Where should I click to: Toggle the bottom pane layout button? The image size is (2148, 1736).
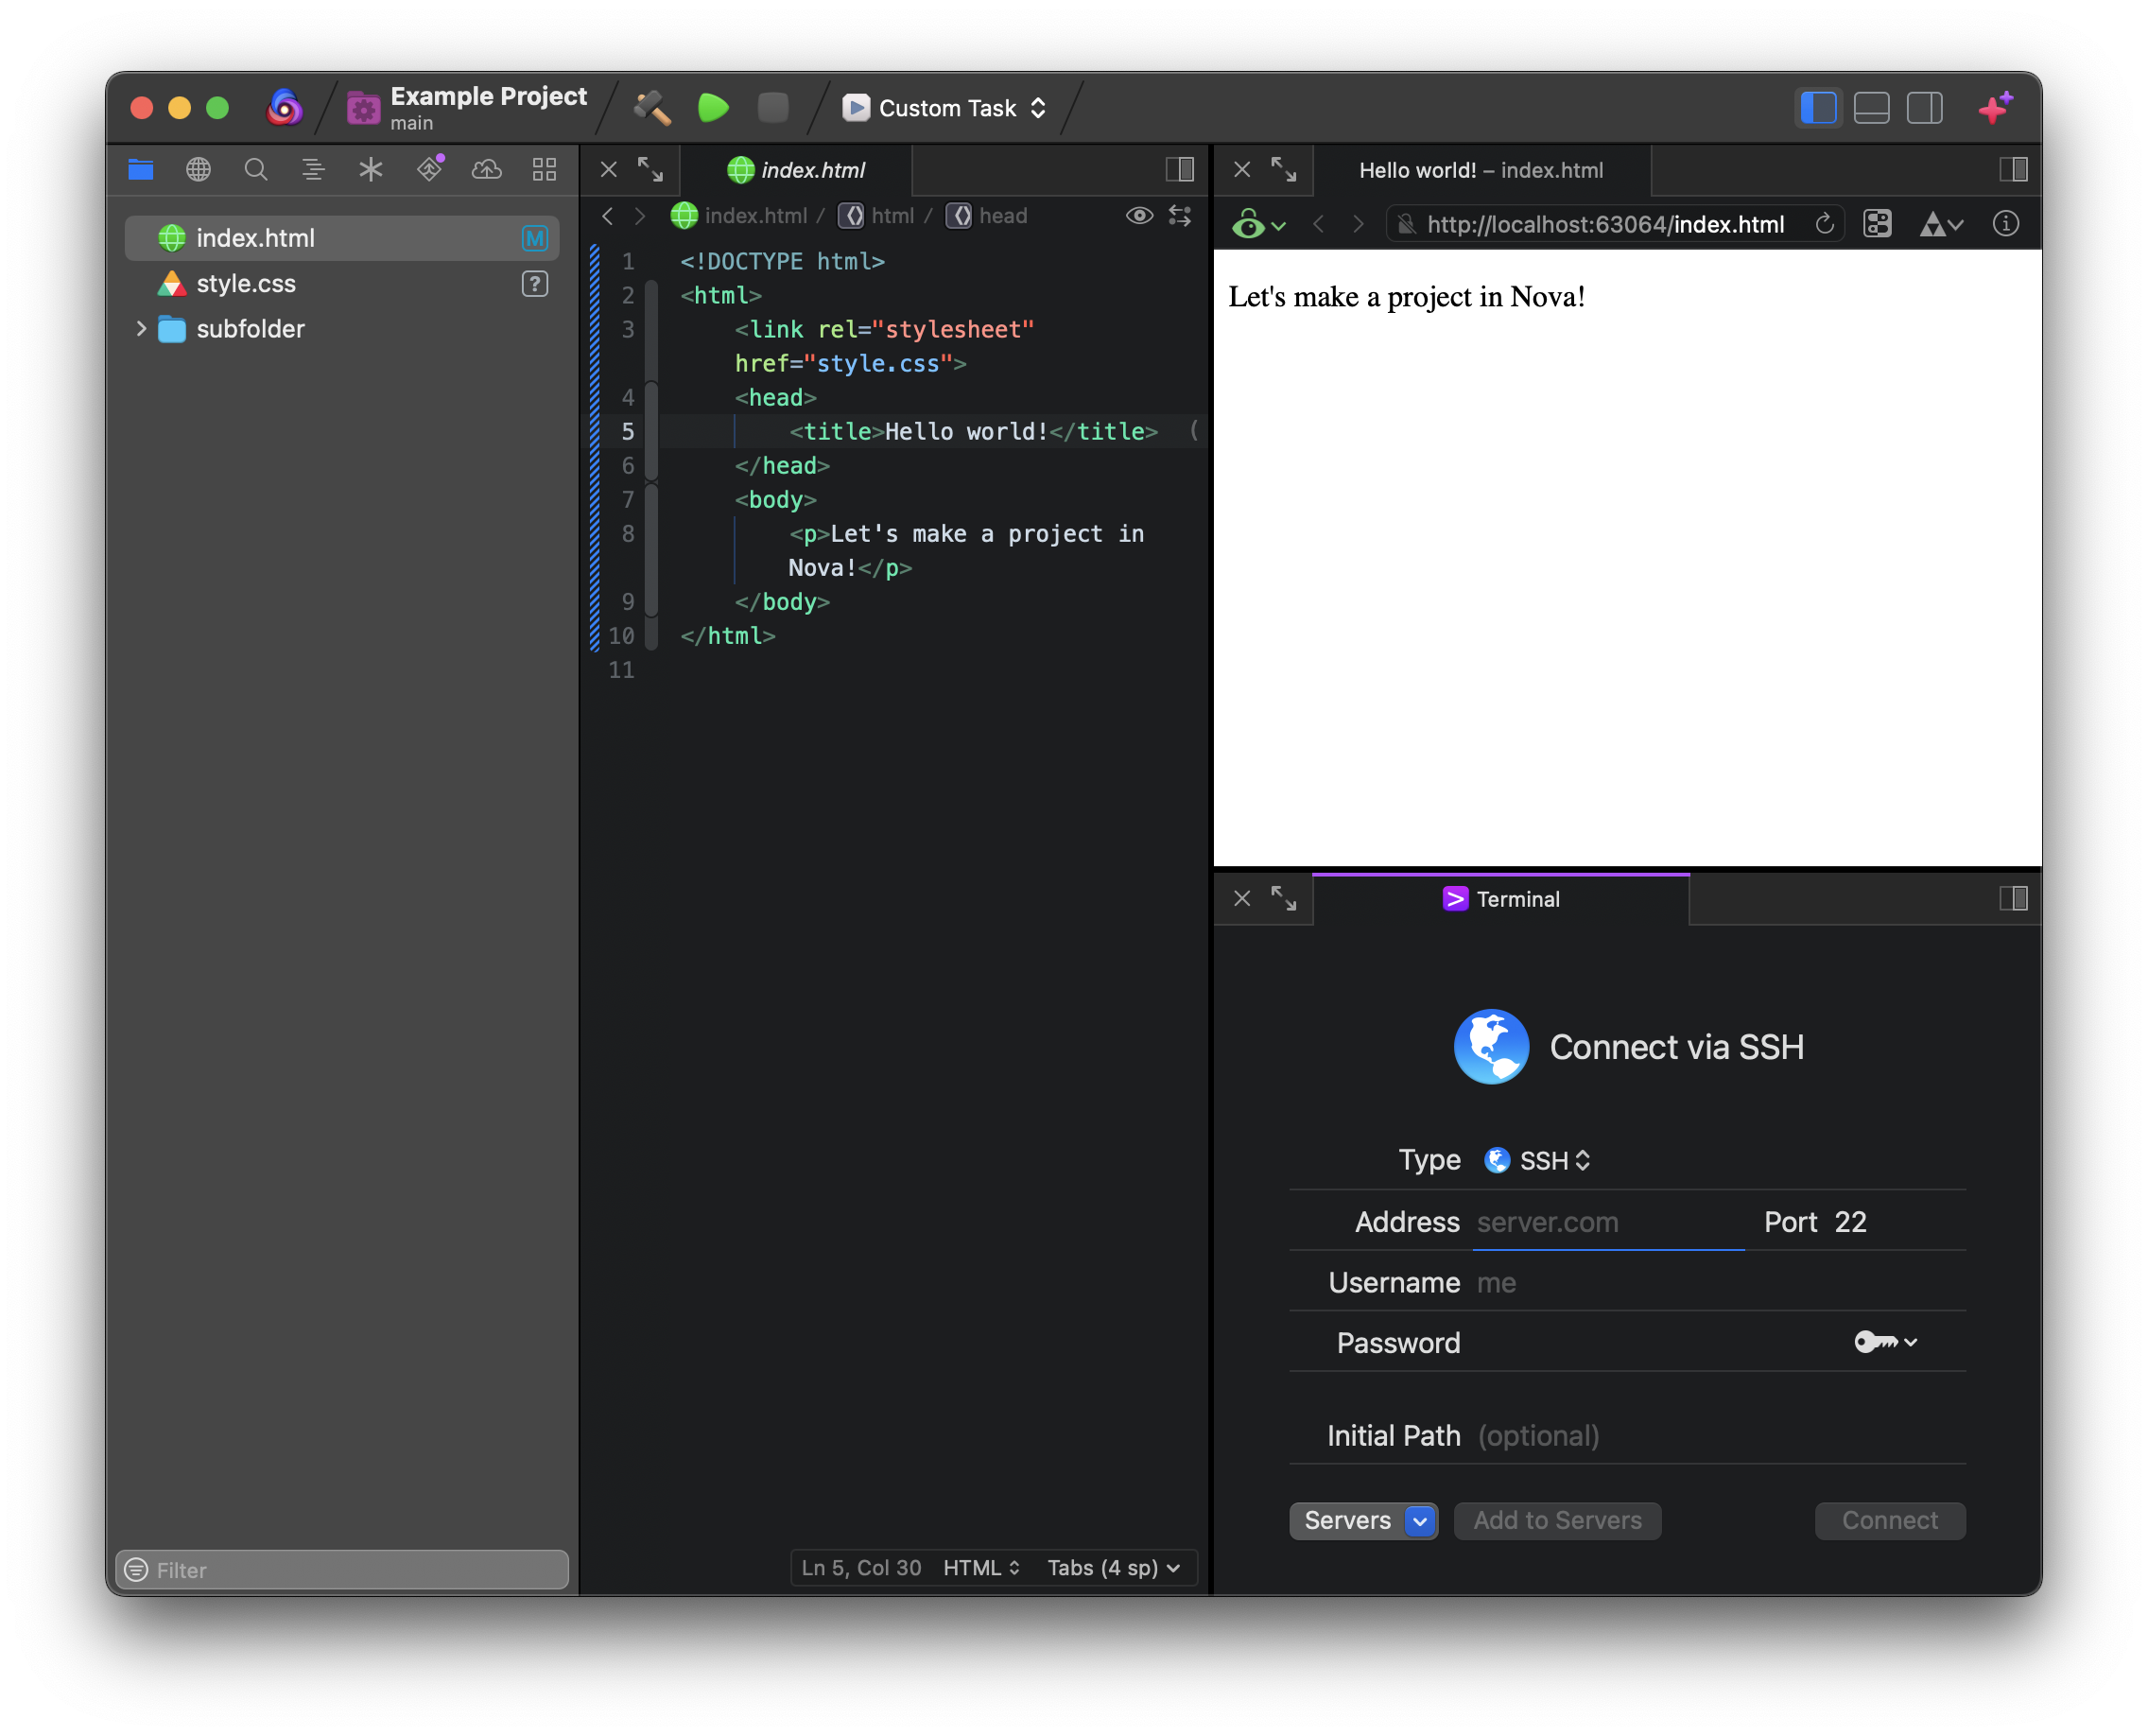click(1871, 107)
